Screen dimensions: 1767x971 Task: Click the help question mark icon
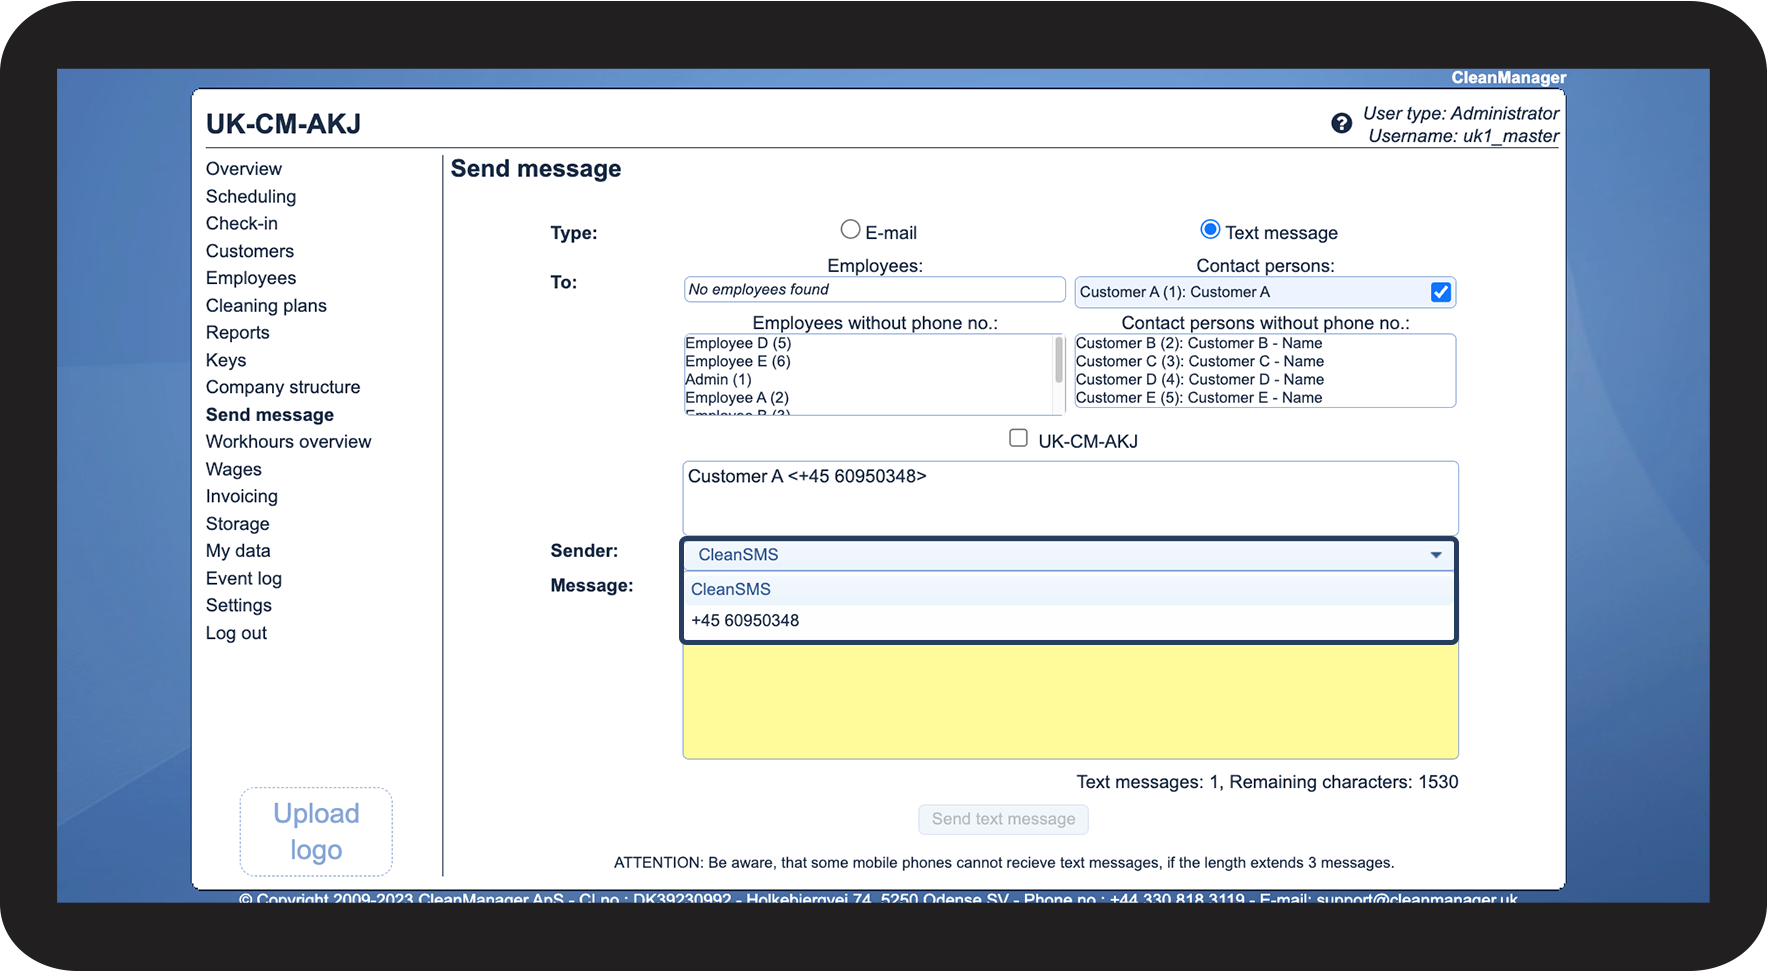[x=1341, y=124]
